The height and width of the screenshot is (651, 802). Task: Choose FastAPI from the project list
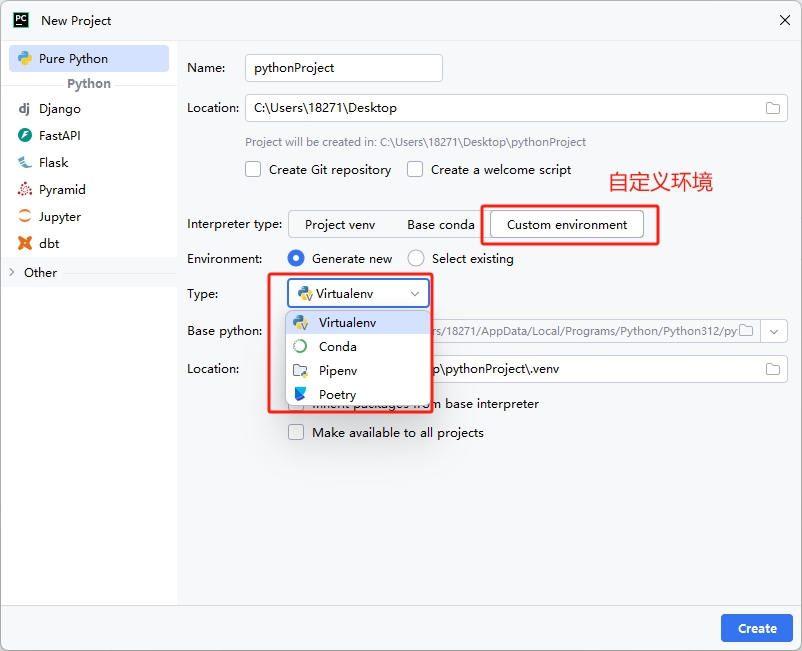coord(59,135)
